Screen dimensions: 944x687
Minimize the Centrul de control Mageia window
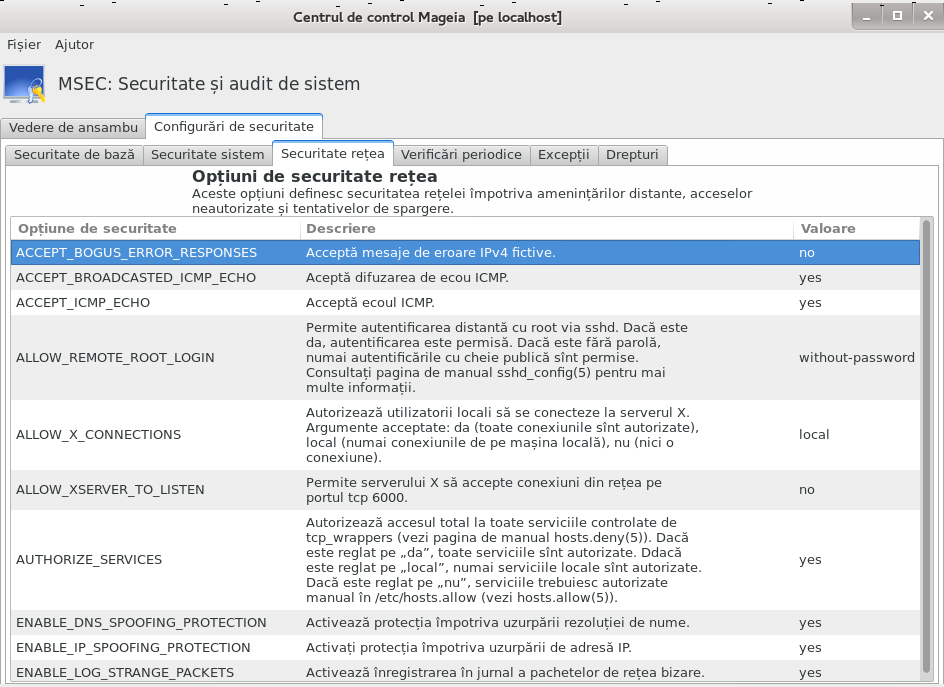click(x=867, y=17)
